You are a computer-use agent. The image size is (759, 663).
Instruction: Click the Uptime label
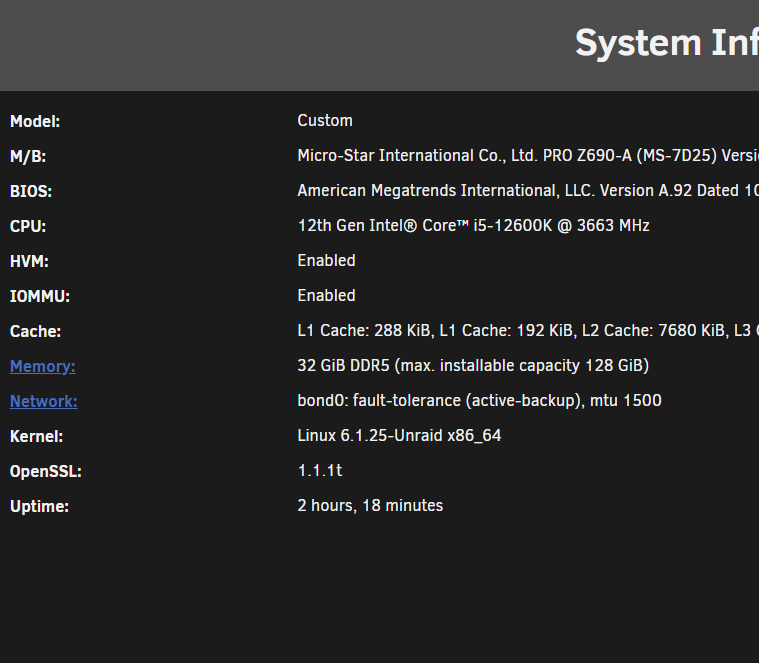point(39,506)
